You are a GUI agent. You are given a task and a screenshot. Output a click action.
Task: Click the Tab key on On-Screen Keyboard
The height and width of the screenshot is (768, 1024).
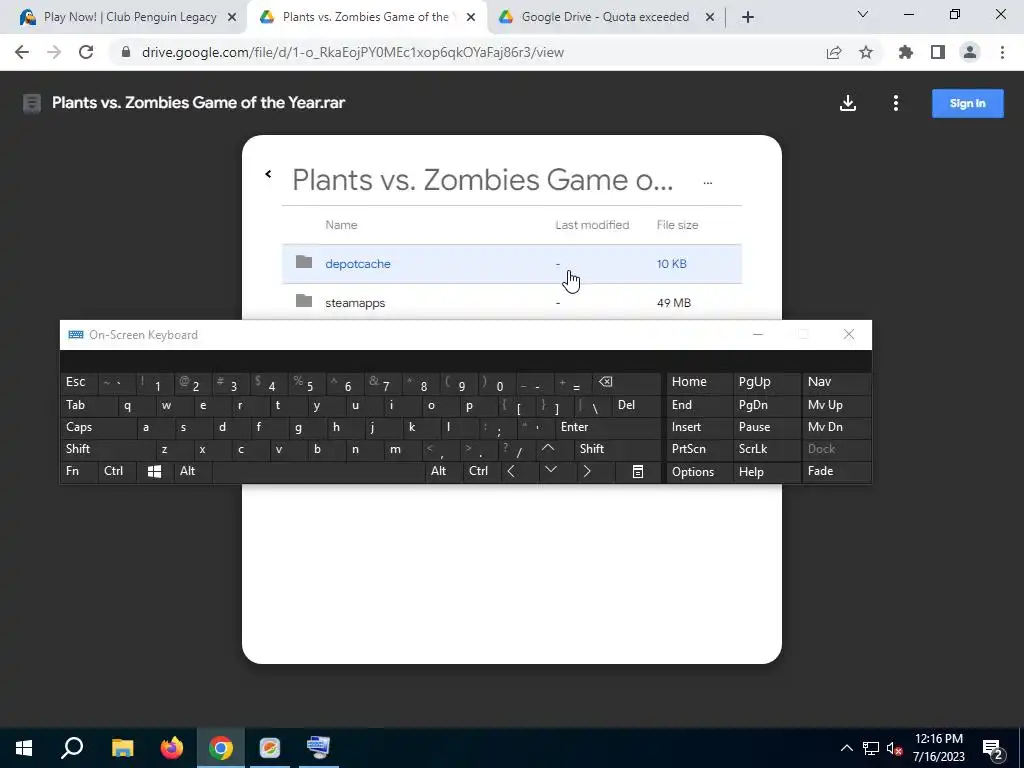(x=89, y=405)
